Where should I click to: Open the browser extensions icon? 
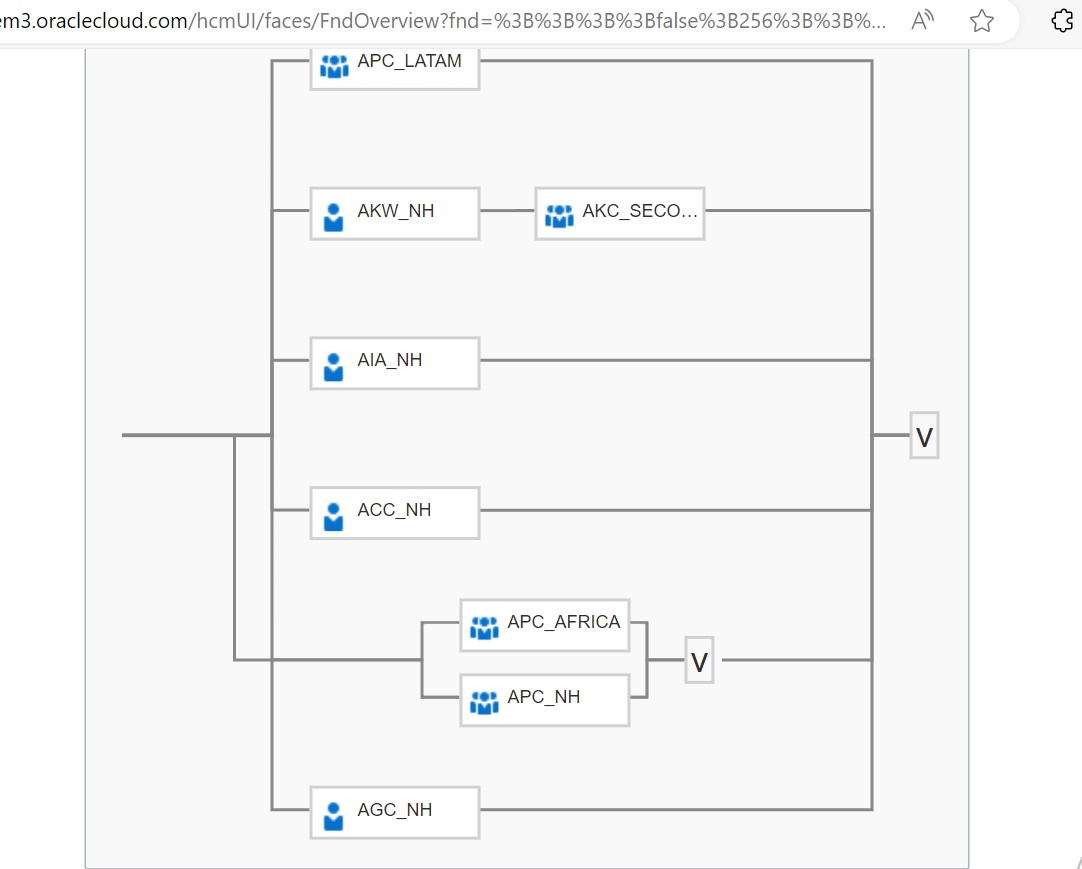(x=1061, y=20)
